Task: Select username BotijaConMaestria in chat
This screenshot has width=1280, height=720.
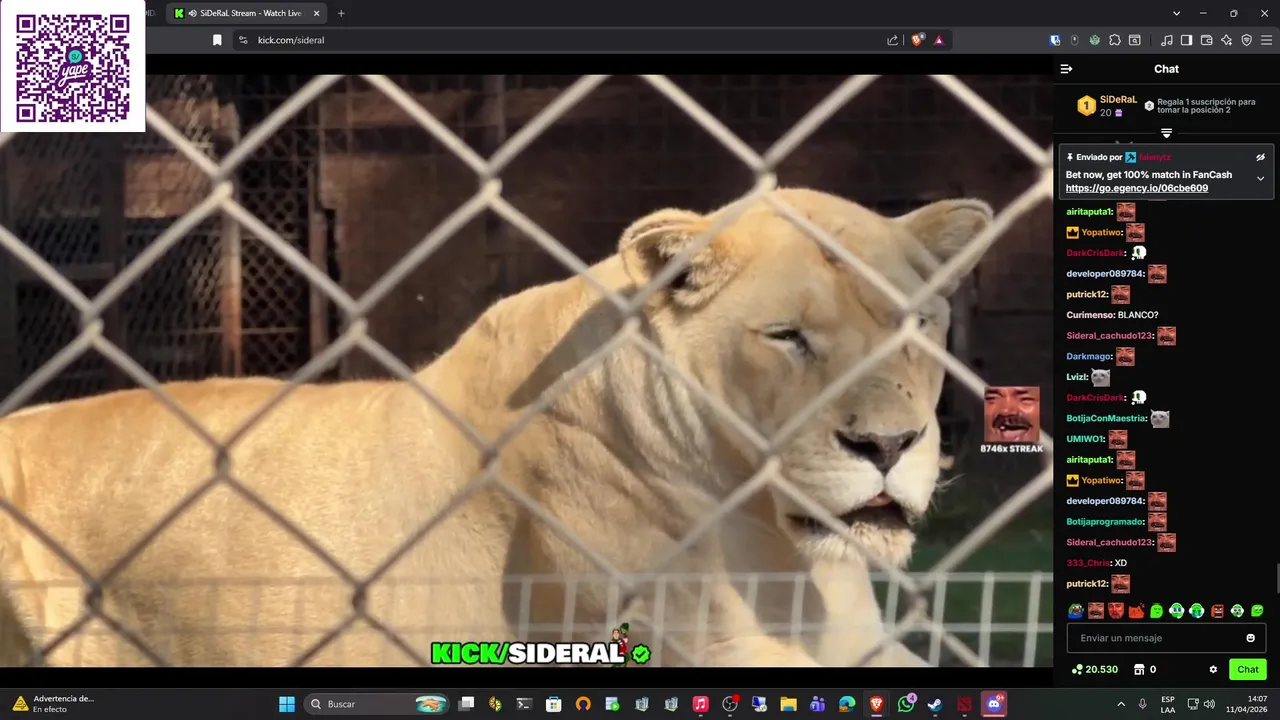Action: [1106, 419]
